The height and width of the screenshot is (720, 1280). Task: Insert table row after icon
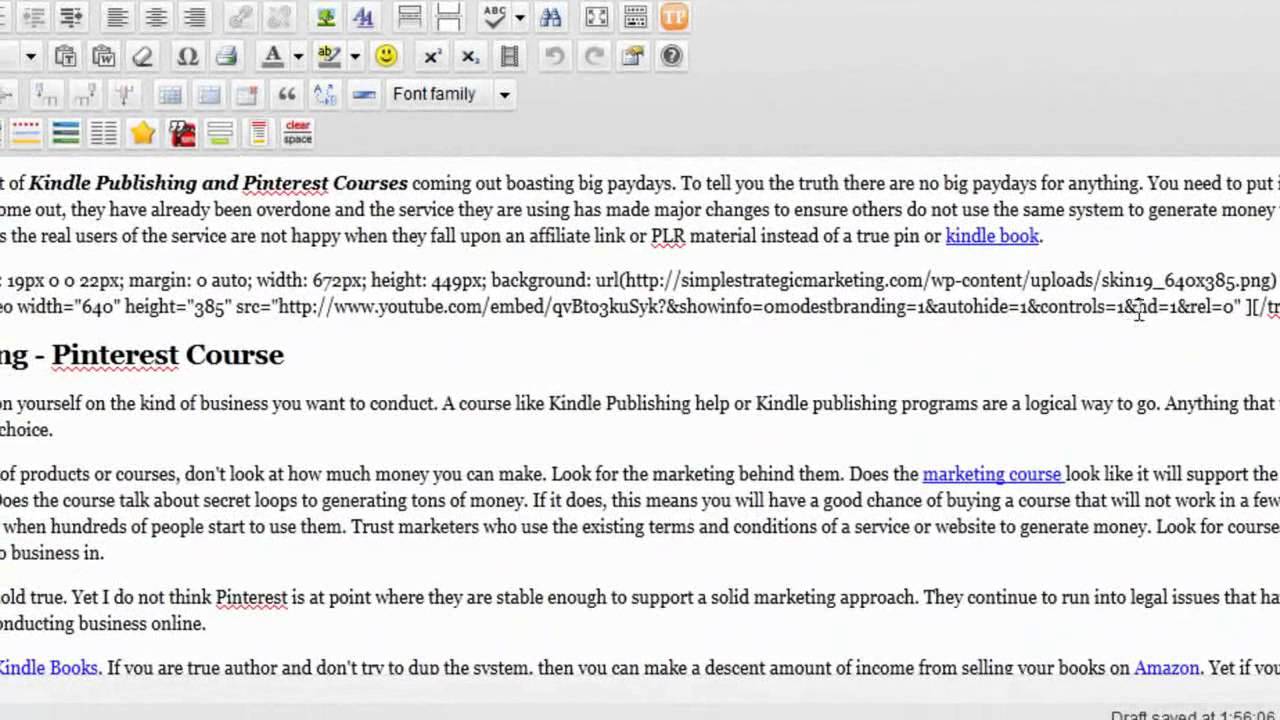point(84,94)
